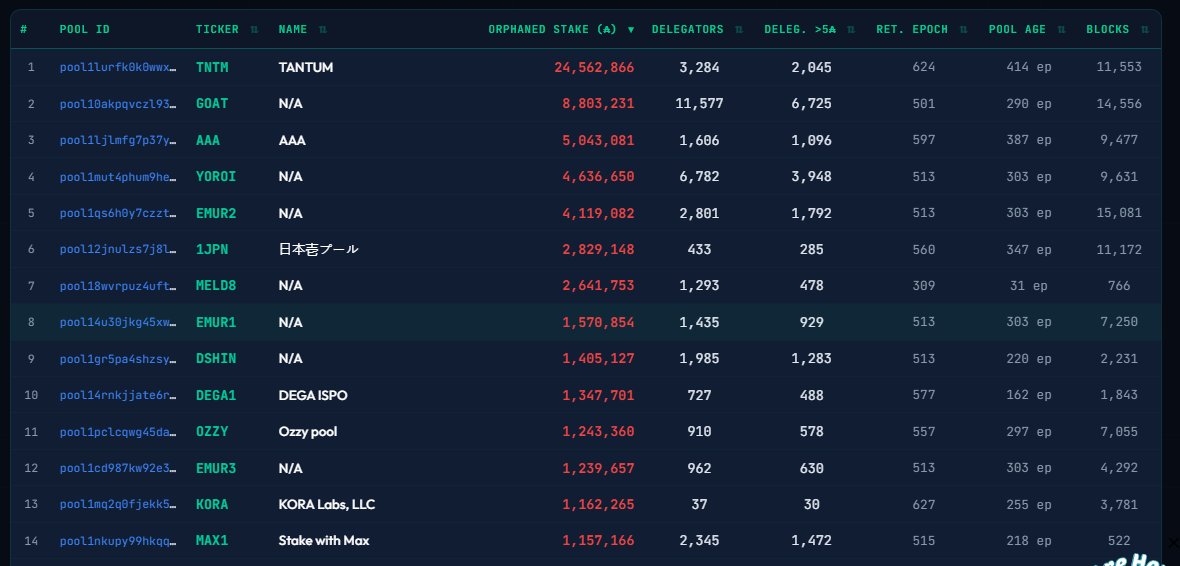Click the 日本壱プール pool name
The height and width of the screenshot is (566, 1180).
pyautogui.click(x=318, y=249)
